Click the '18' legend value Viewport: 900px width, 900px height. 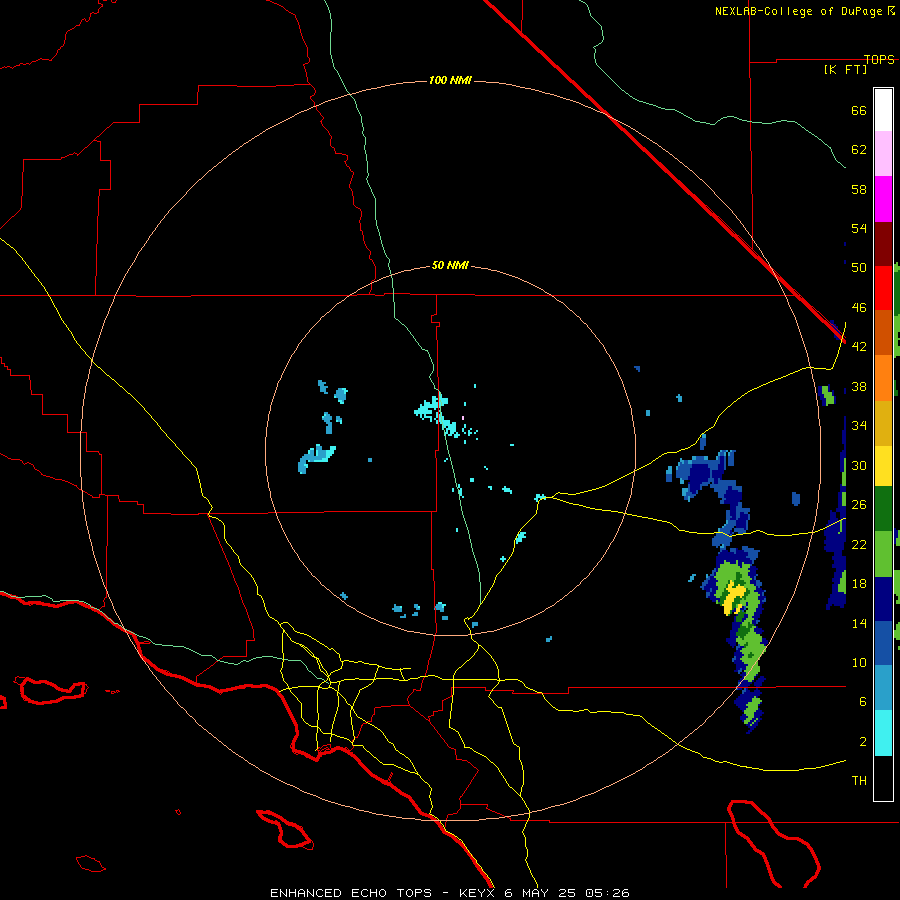tap(859, 584)
